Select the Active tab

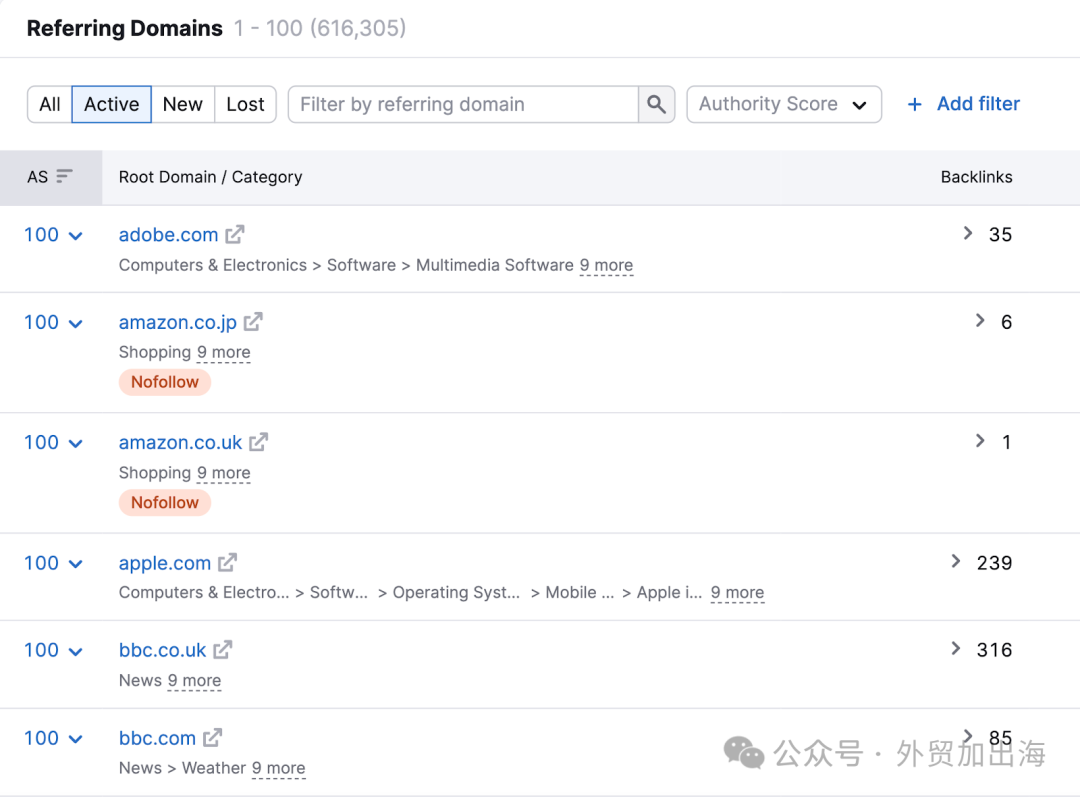coord(112,104)
